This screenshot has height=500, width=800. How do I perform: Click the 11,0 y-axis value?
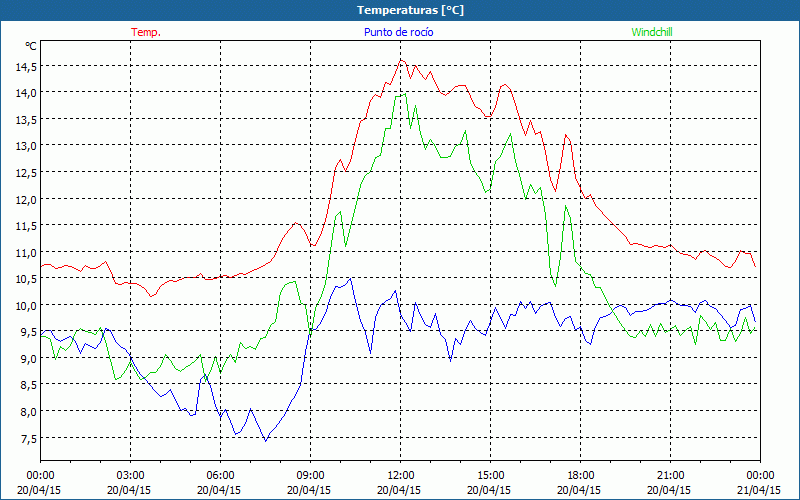click(27, 253)
